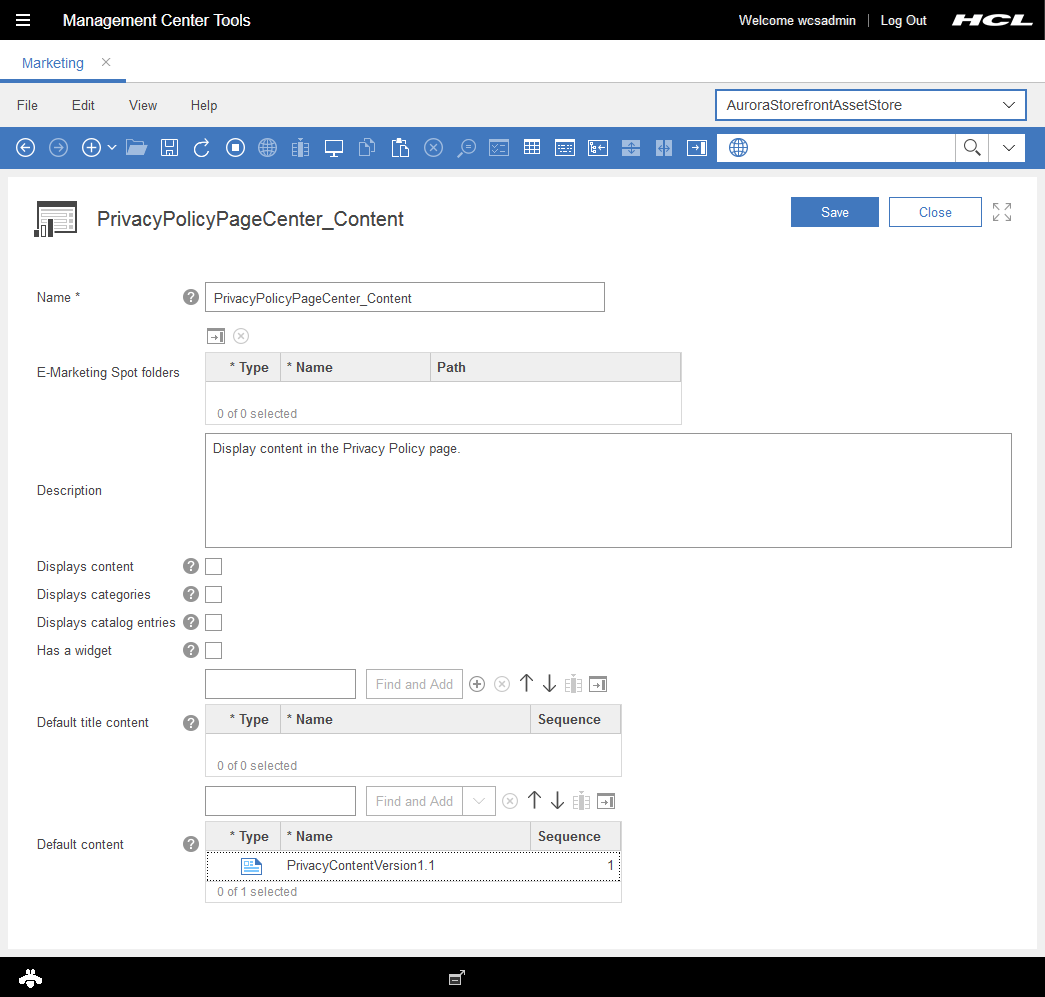Screen dimensions: 1045x997
Task: Click the search magnifier icon
Action: pyautogui.click(x=971, y=148)
